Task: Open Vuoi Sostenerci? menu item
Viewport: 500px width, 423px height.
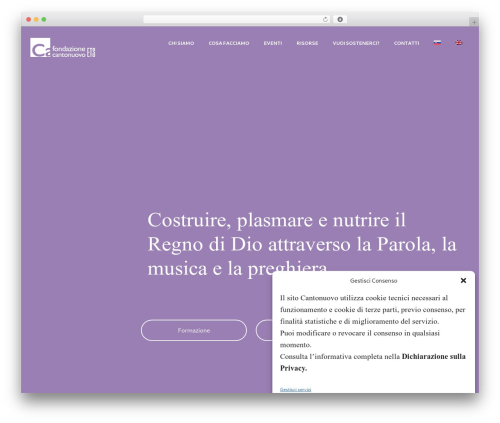Action: pyautogui.click(x=356, y=43)
